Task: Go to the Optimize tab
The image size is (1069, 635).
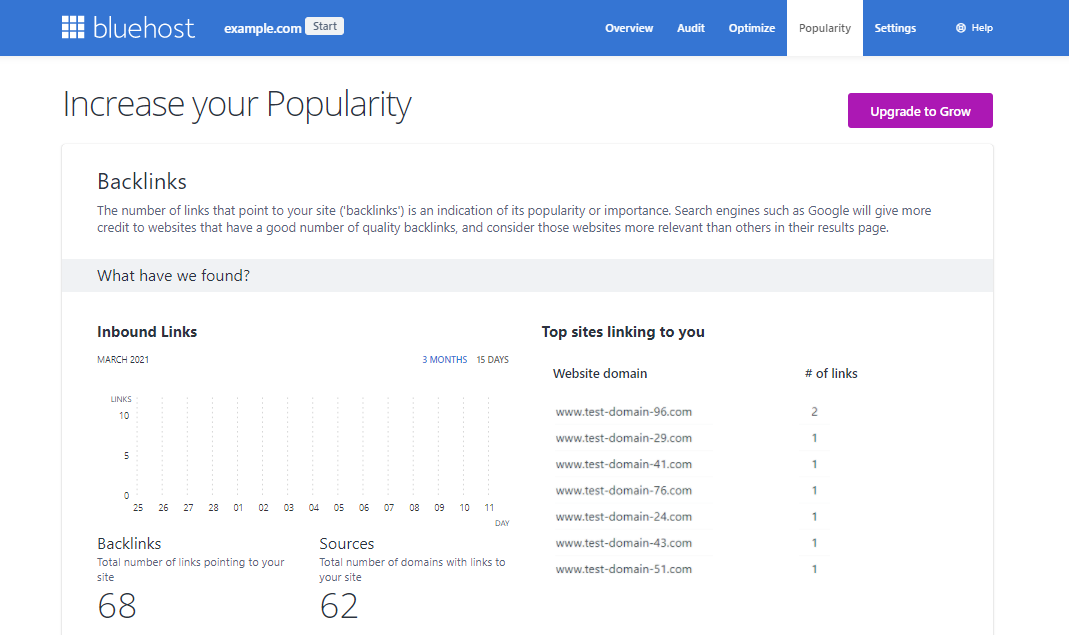Action: [x=751, y=28]
